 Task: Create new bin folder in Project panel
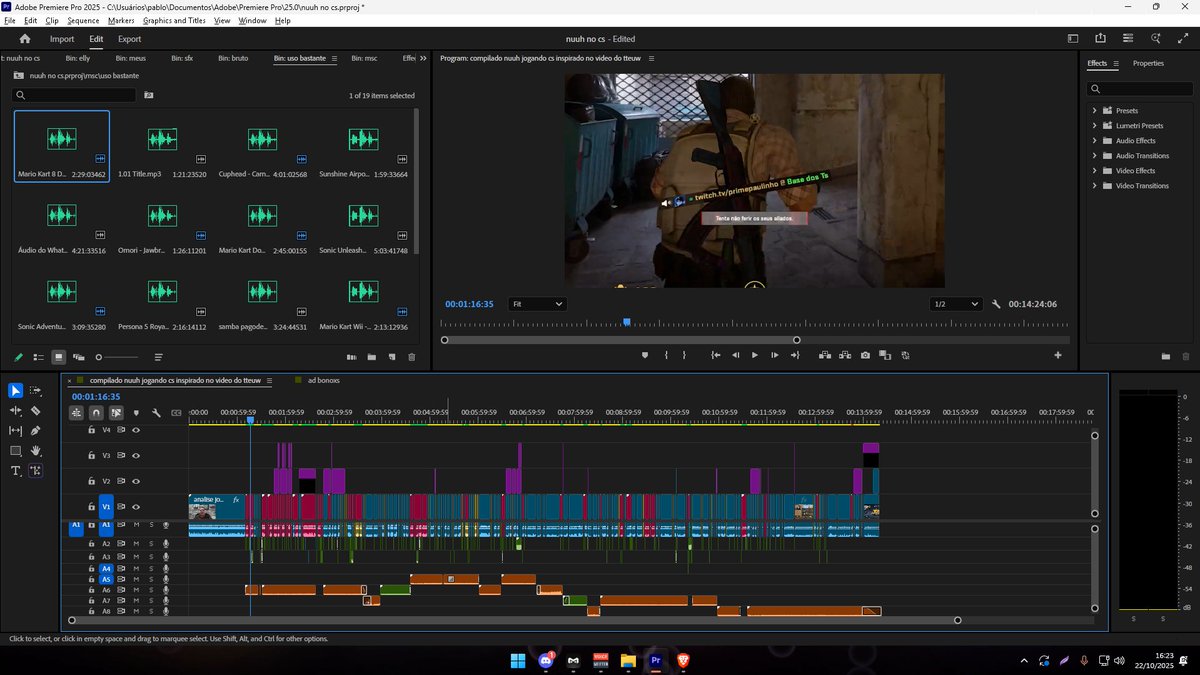tap(371, 357)
